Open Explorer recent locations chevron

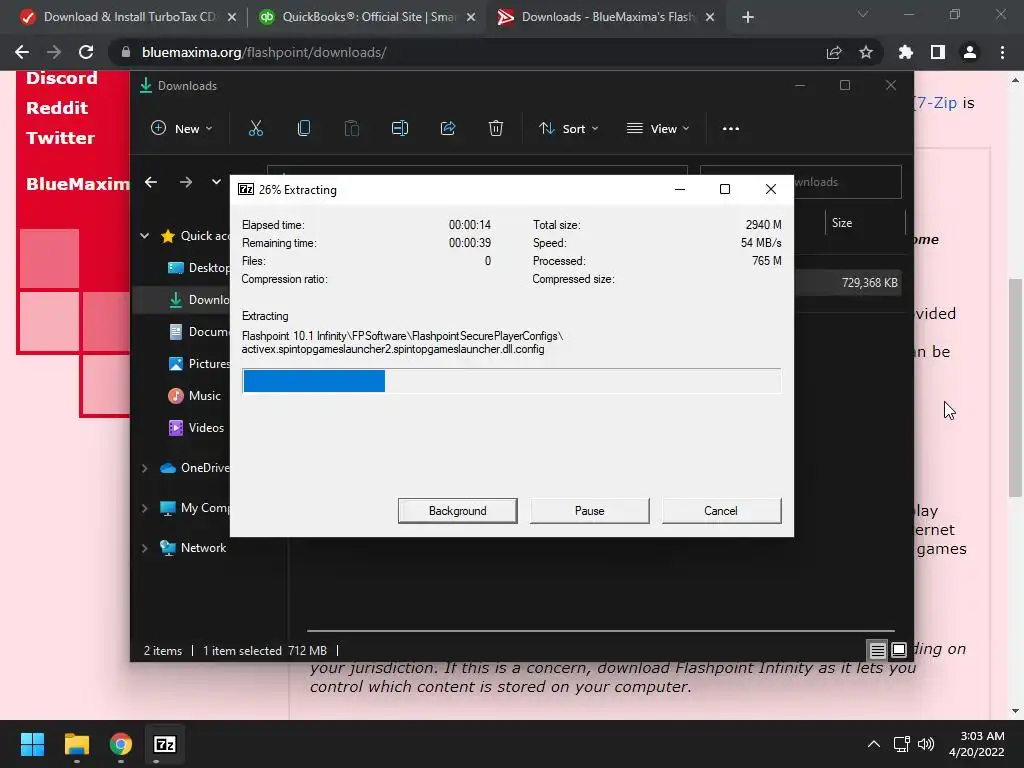pos(216,182)
